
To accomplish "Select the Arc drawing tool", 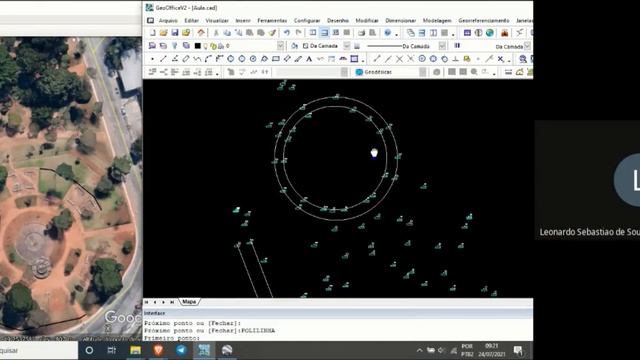I will click(x=208, y=59).
